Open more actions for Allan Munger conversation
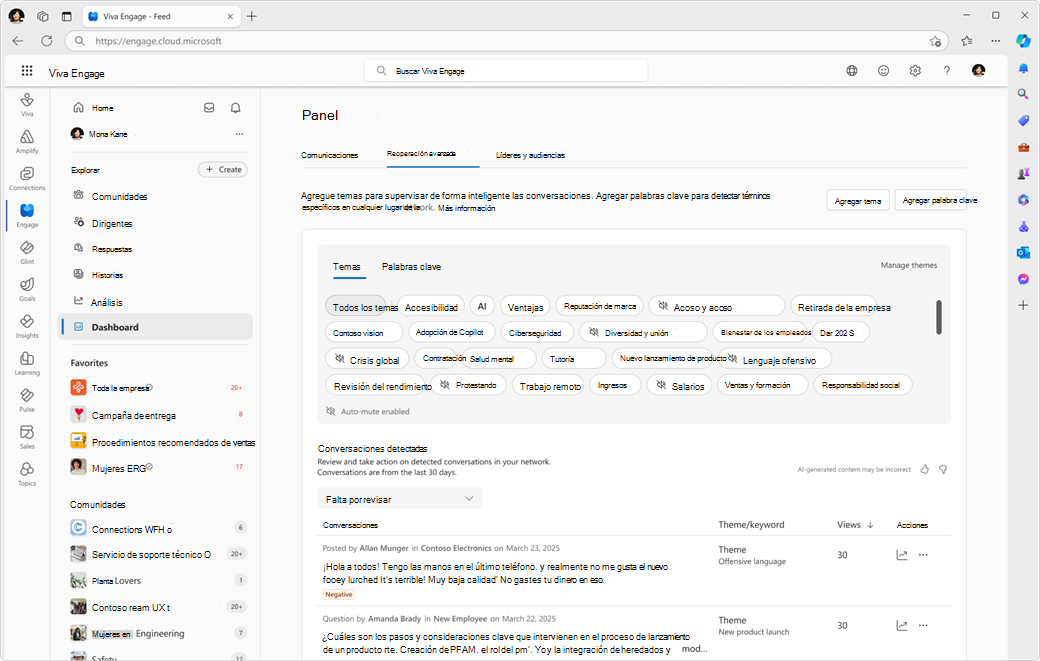Viewport: 1040px width, 661px height. coord(923,555)
